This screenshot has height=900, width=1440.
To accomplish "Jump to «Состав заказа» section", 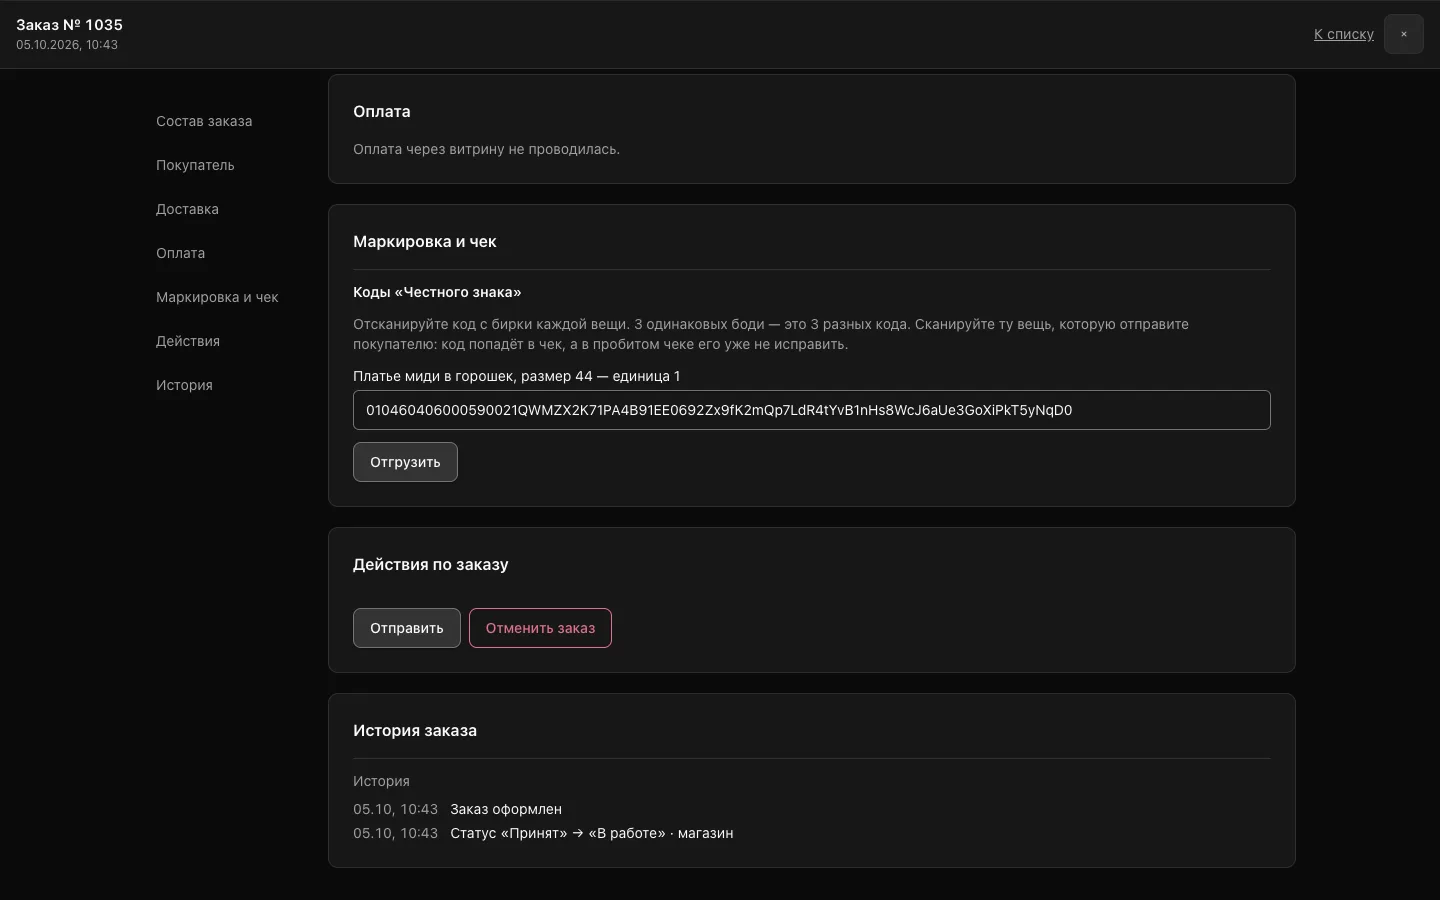I will 204,121.
